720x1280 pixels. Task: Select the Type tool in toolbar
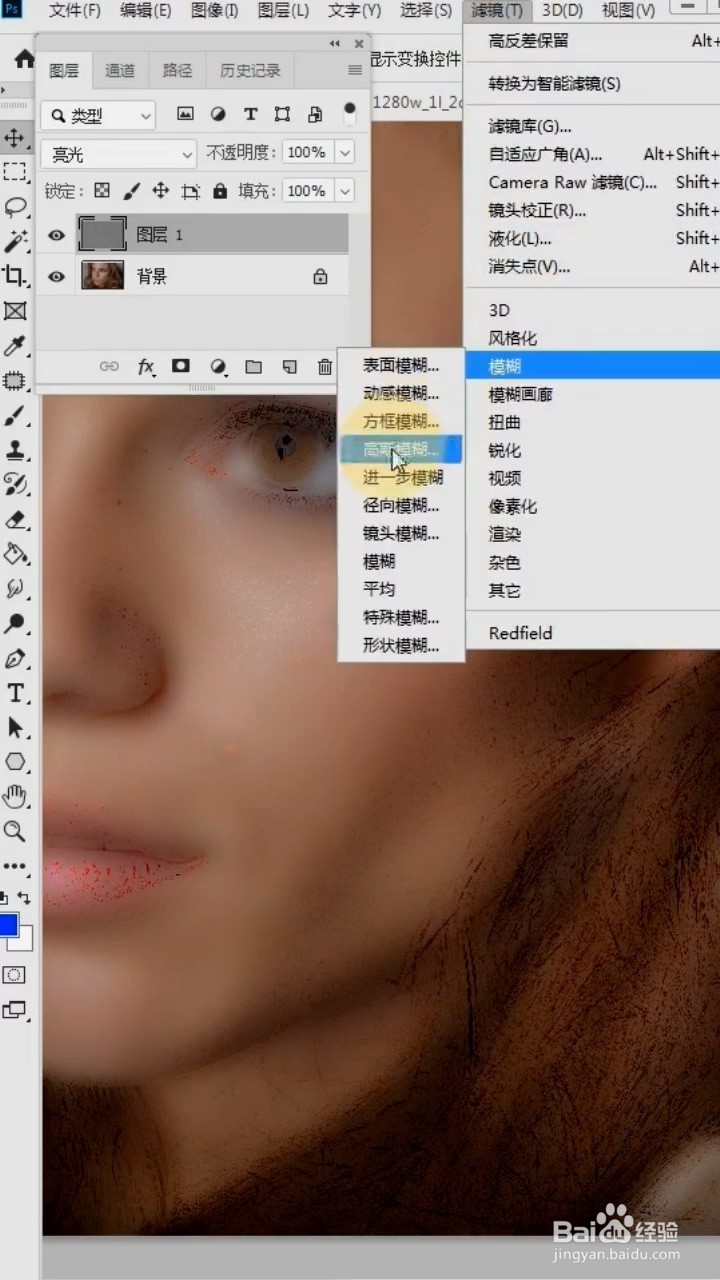click(14, 693)
